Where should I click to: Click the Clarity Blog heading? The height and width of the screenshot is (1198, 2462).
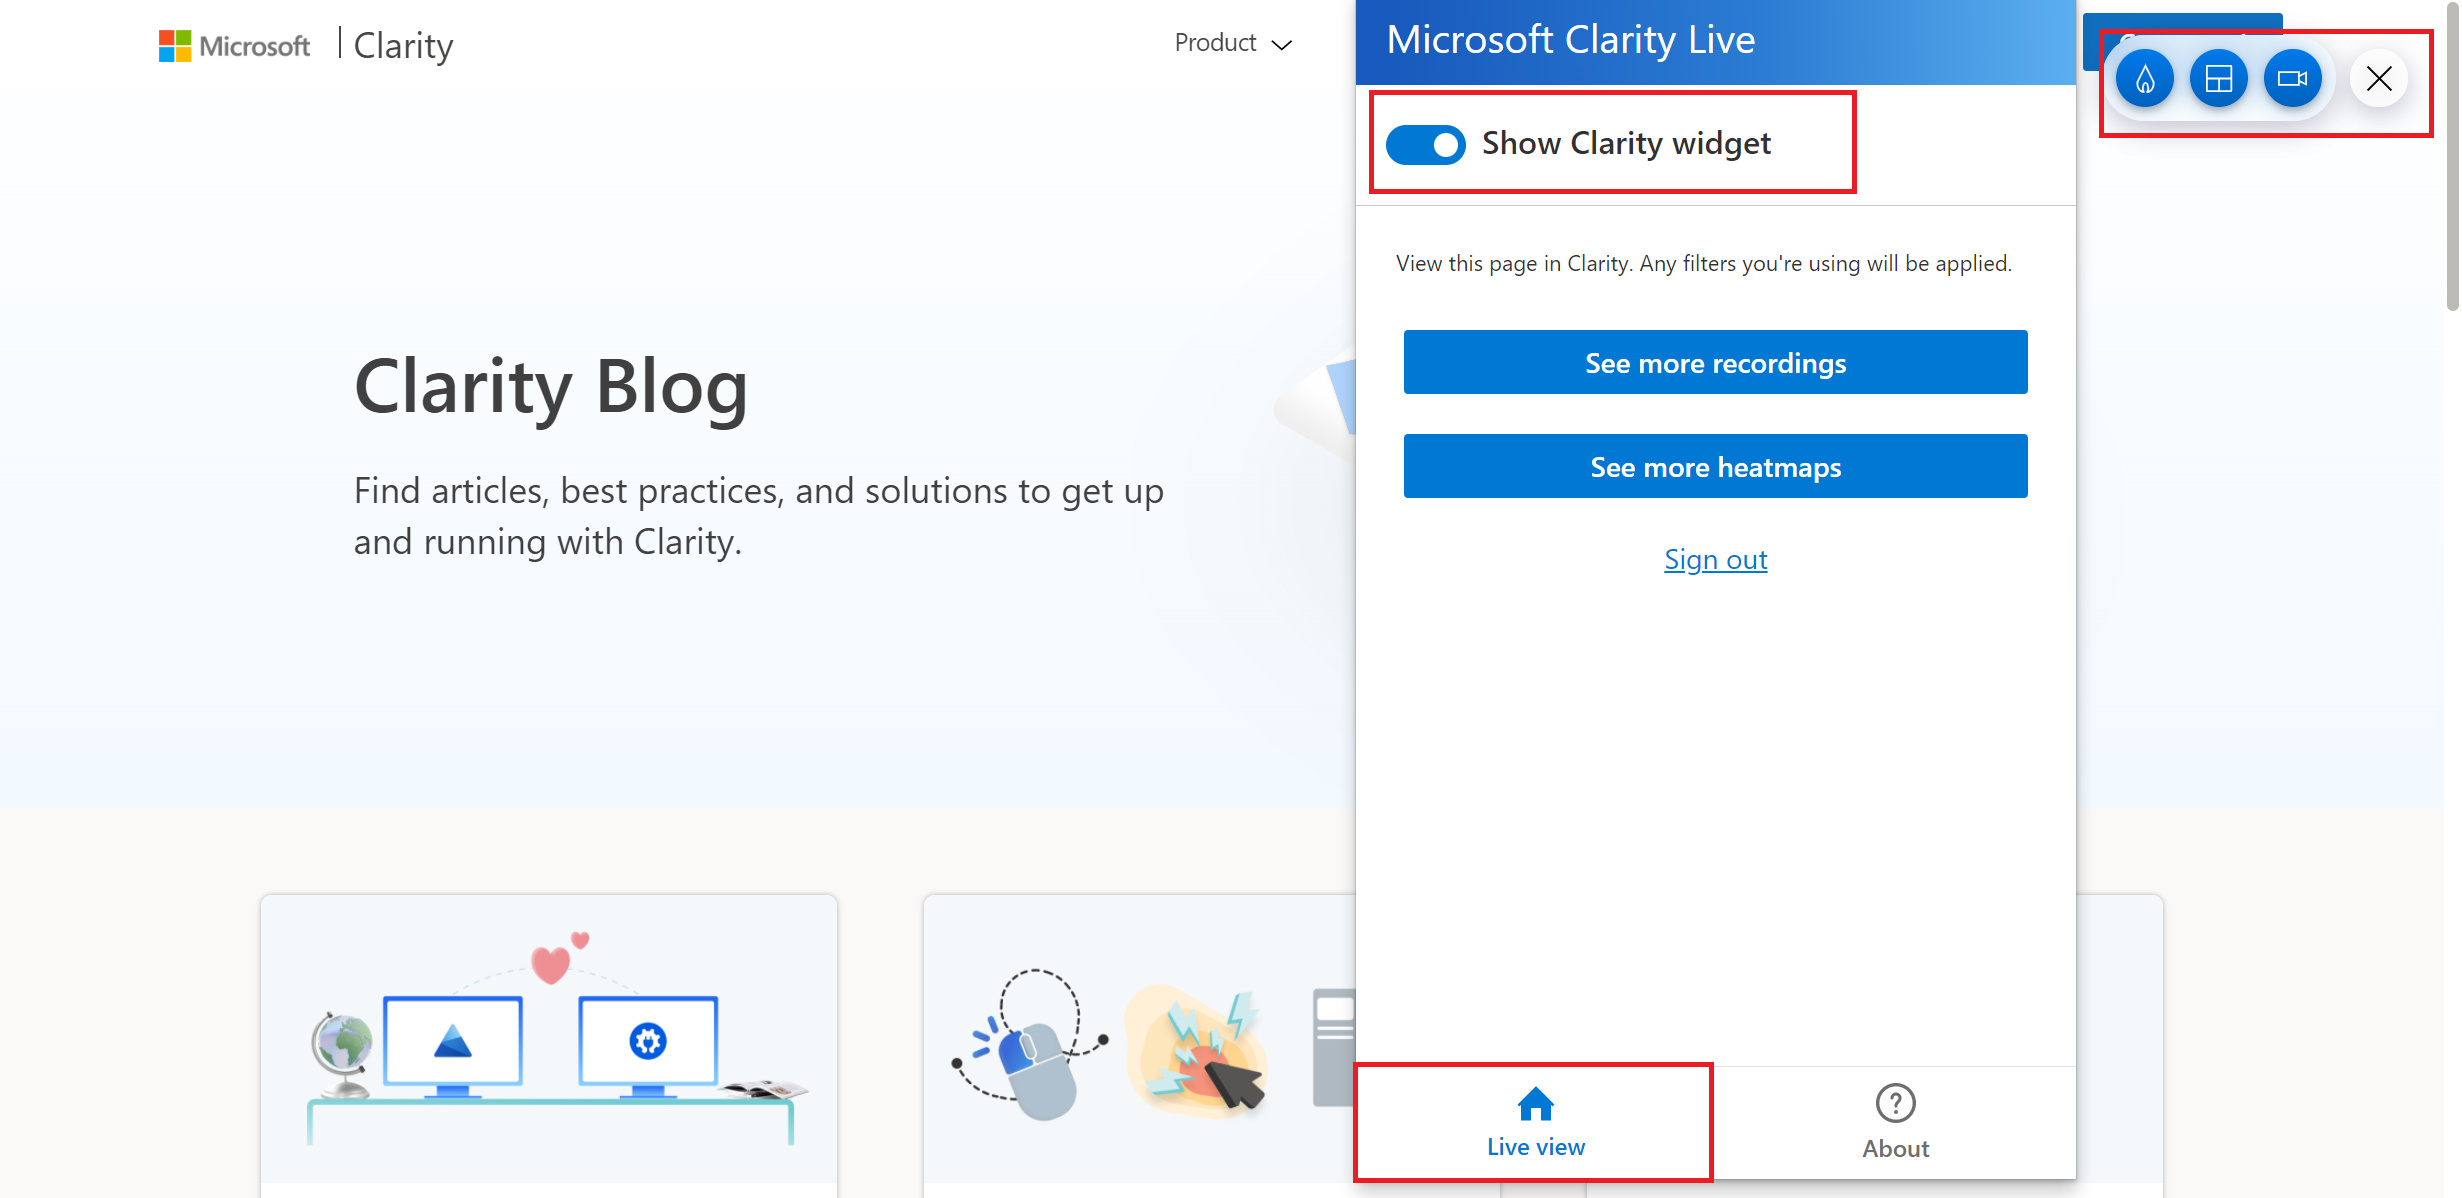[551, 387]
